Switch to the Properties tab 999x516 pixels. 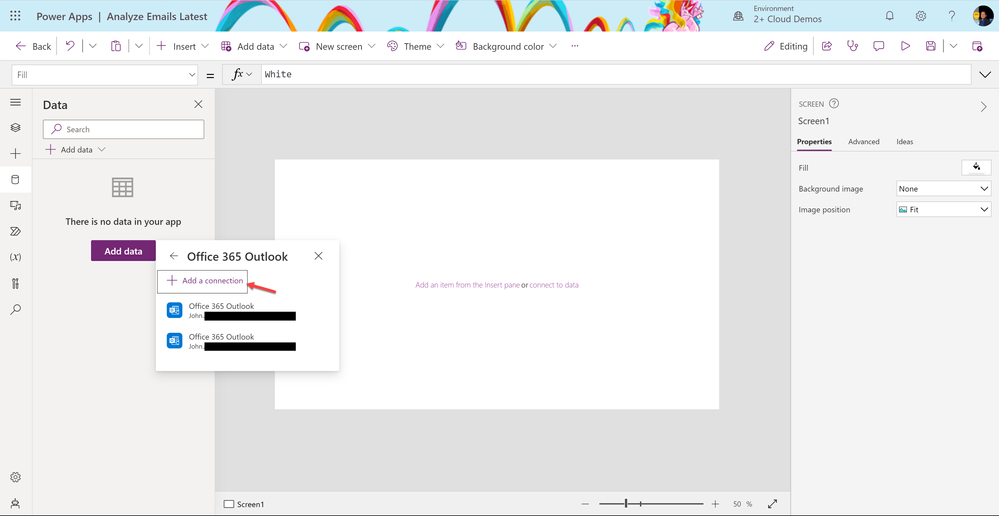coord(814,141)
